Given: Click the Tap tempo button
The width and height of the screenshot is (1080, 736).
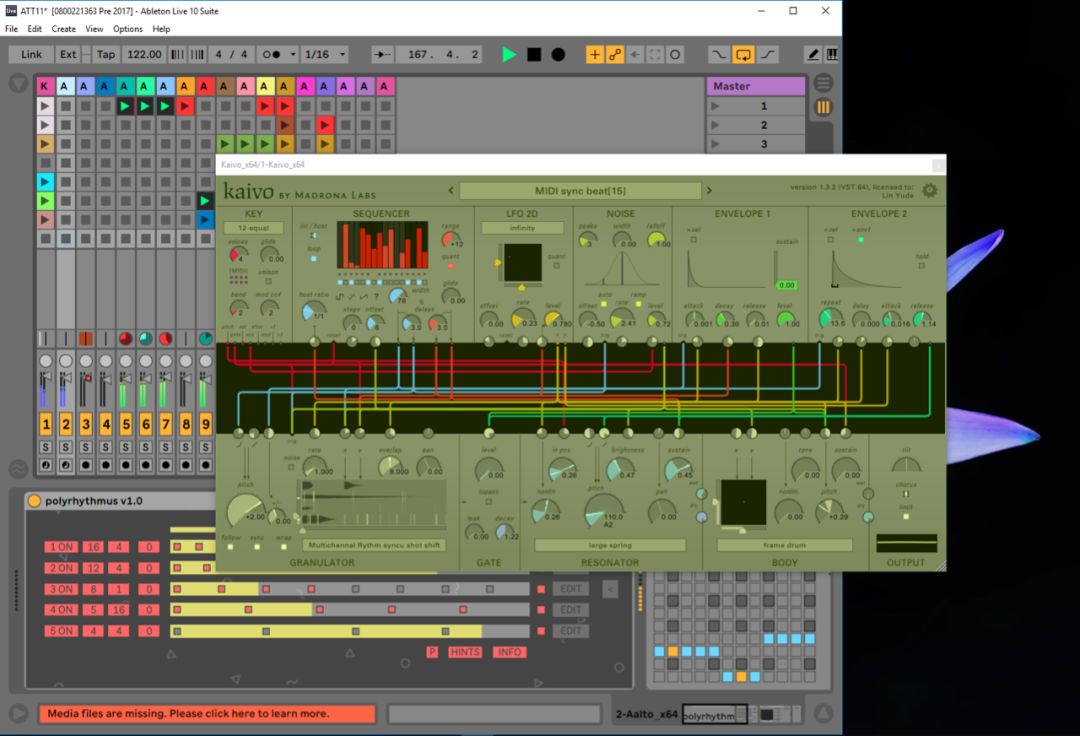Looking at the screenshot, I should pyautogui.click(x=105, y=54).
